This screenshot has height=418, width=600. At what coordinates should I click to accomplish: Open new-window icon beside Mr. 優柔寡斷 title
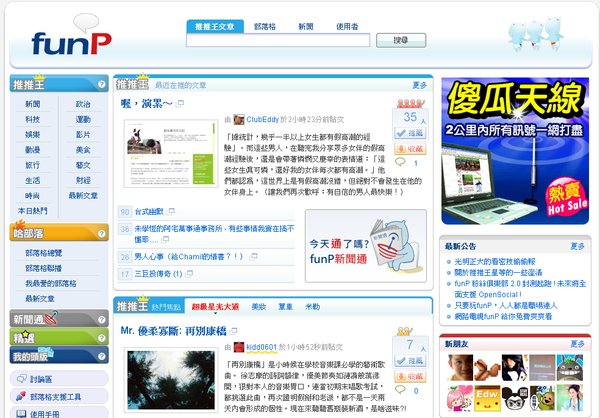(233, 331)
